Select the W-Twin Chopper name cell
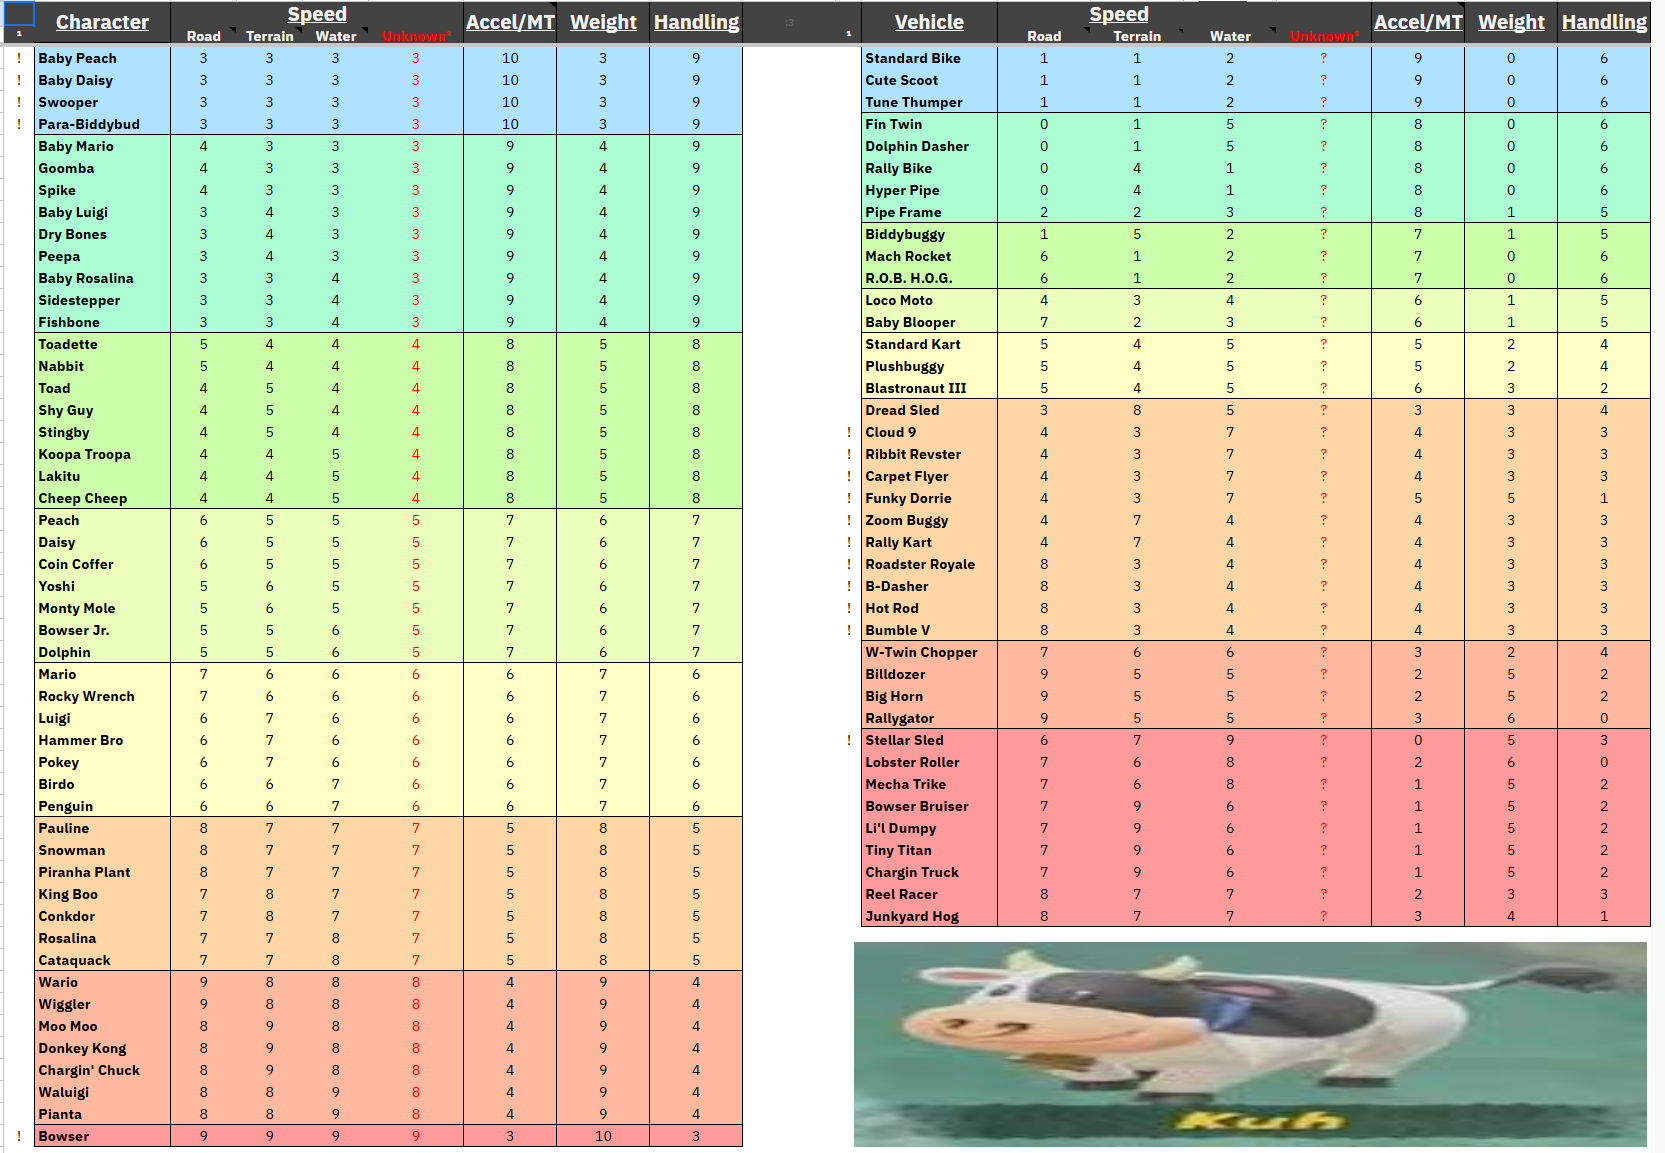This screenshot has height=1153, width=1665. (929, 652)
